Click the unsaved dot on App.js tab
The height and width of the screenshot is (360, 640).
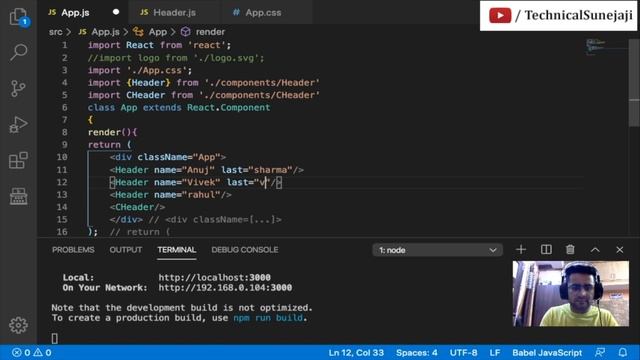point(116,12)
